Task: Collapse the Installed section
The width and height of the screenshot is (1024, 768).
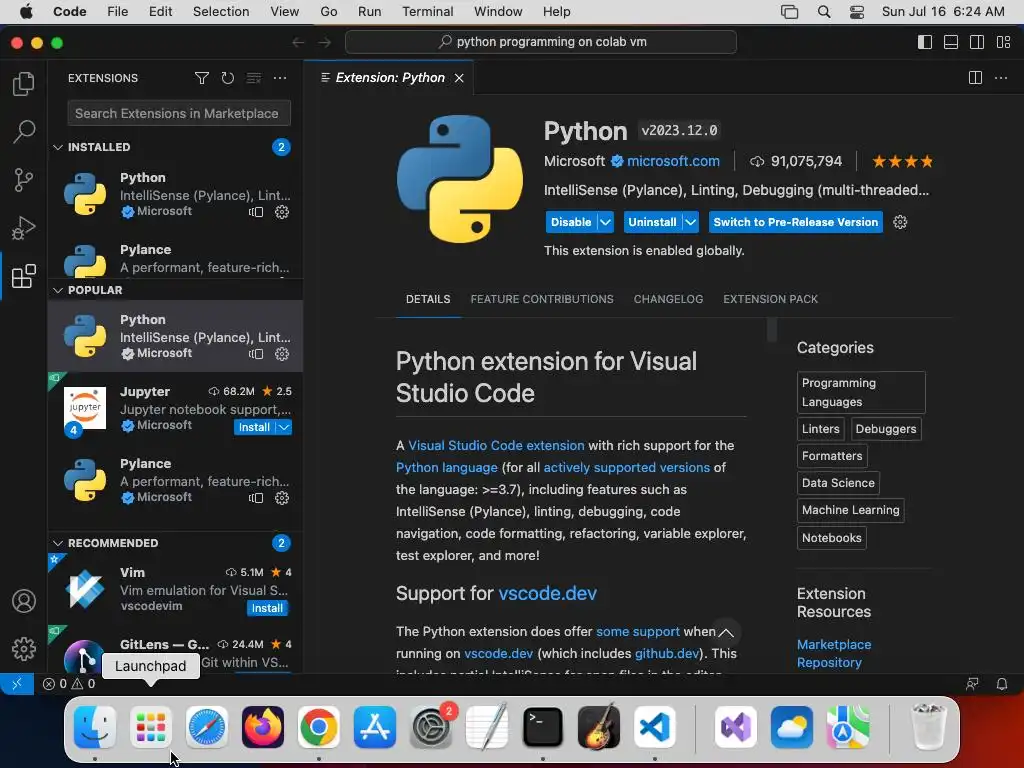Action: (58, 147)
